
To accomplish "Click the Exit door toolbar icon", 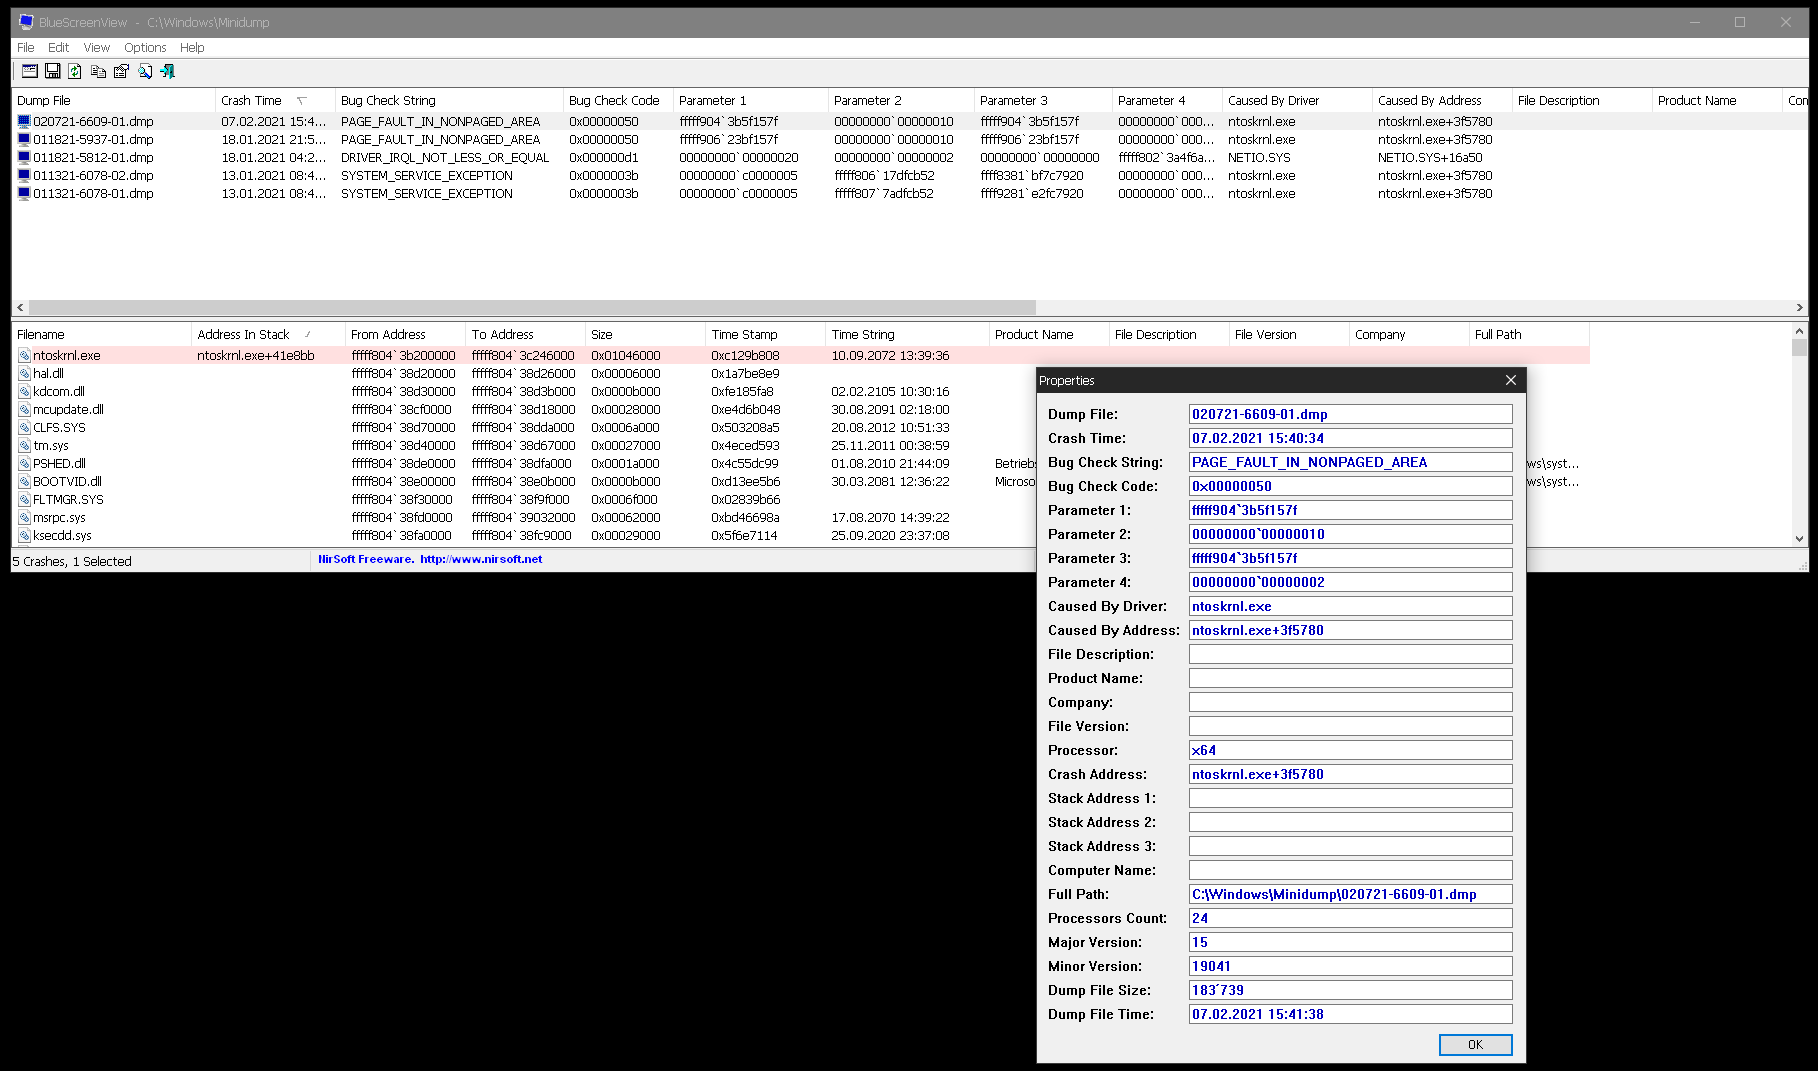I will 167,71.
